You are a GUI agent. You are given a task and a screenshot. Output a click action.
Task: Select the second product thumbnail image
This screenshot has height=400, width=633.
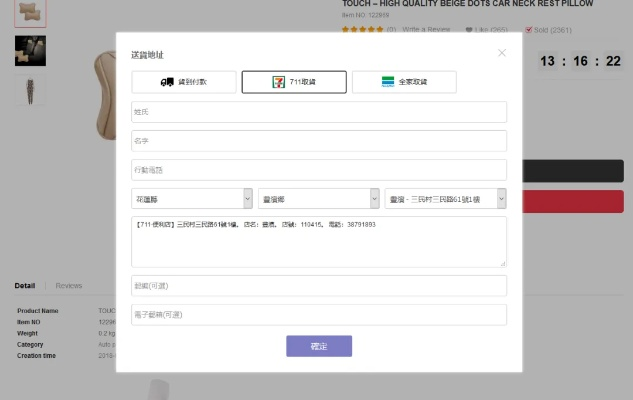(30, 51)
